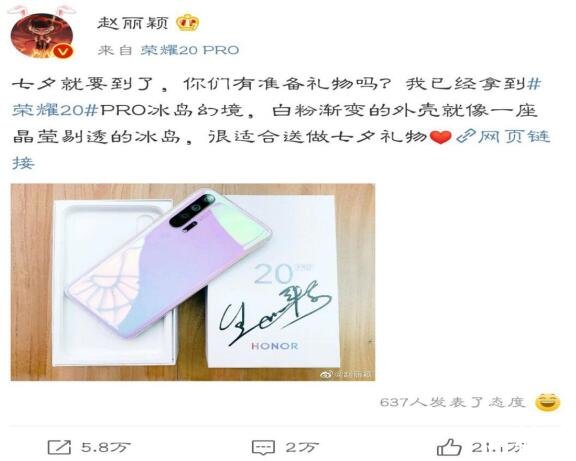Open the poster's round avatar picture
This screenshot has width=576, height=461.
[x=42, y=36]
